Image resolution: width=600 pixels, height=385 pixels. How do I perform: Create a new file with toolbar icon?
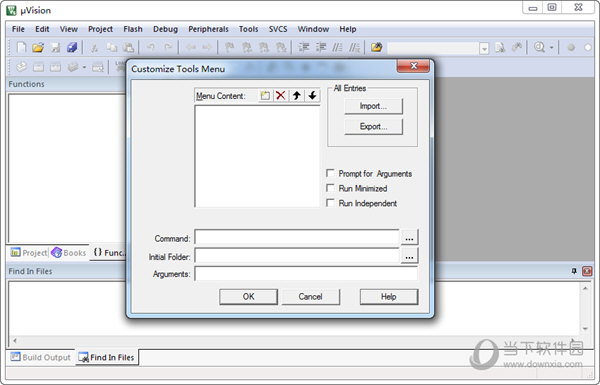(x=21, y=47)
